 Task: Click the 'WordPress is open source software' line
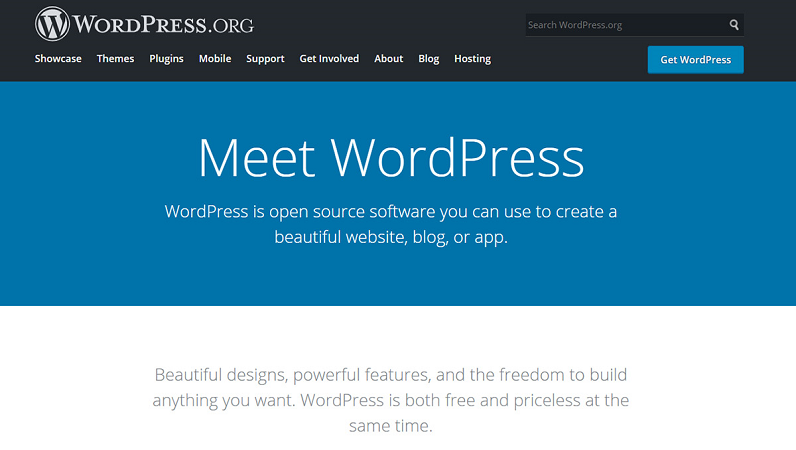(391, 212)
